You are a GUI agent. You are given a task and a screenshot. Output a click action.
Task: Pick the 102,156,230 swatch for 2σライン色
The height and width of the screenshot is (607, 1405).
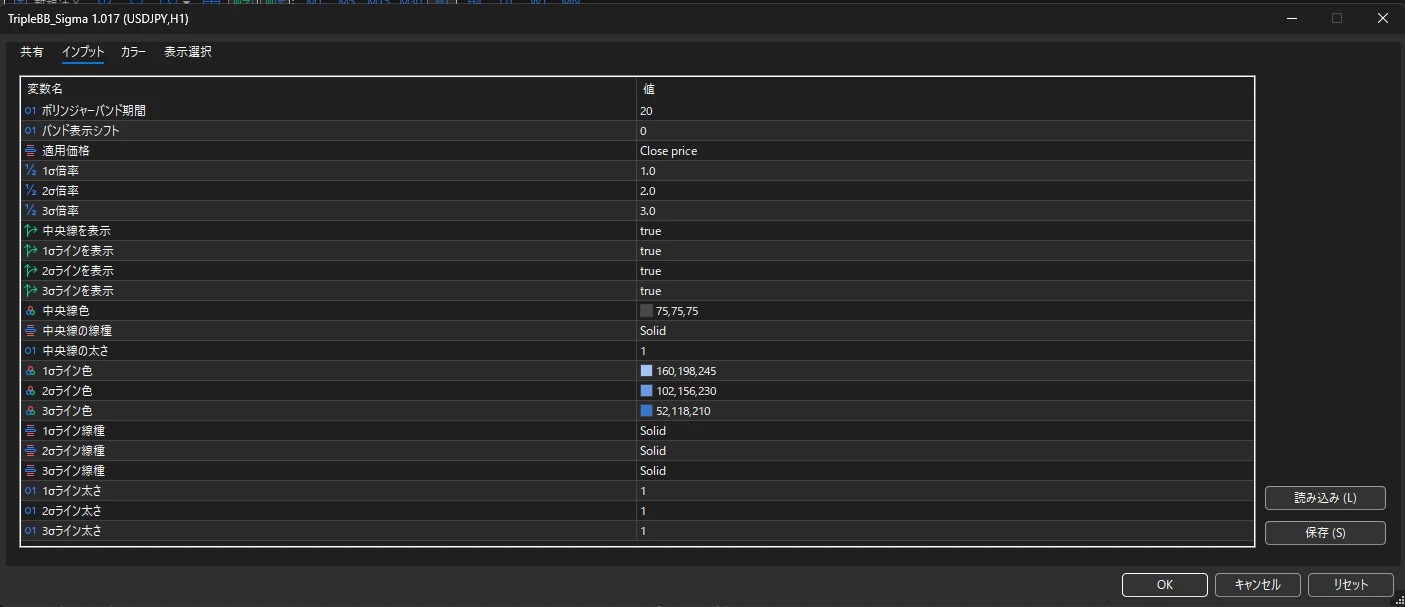pyautogui.click(x=646, y=391)
